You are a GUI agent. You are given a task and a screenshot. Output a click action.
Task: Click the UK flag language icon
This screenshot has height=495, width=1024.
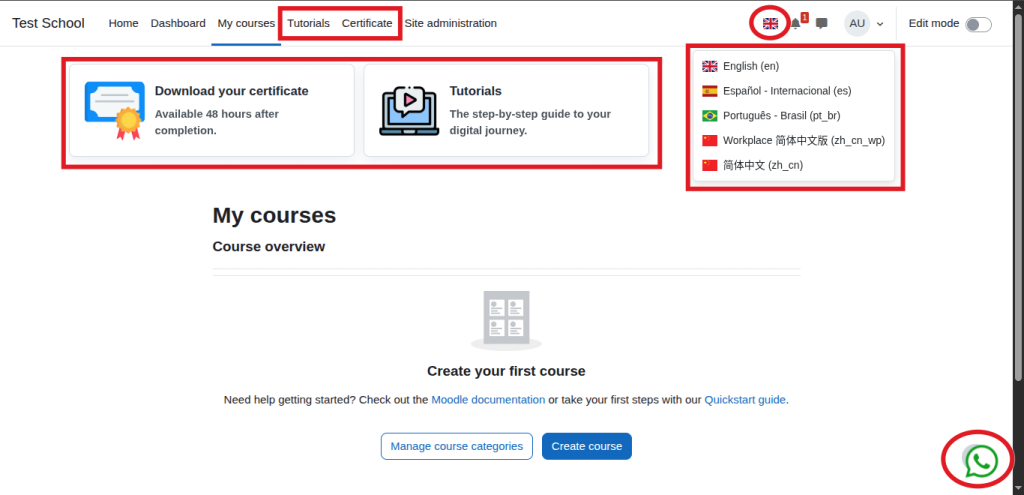tap(770, 23)
